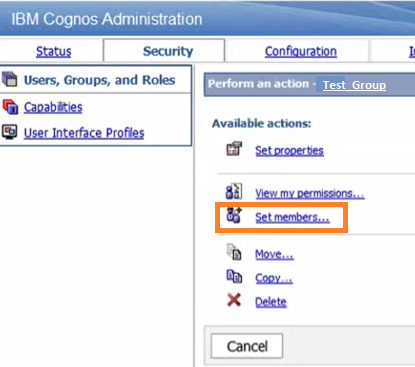Screen dimensions: 415x367
Task: Click the Delete action link
Action: click(x=271, y=302)
